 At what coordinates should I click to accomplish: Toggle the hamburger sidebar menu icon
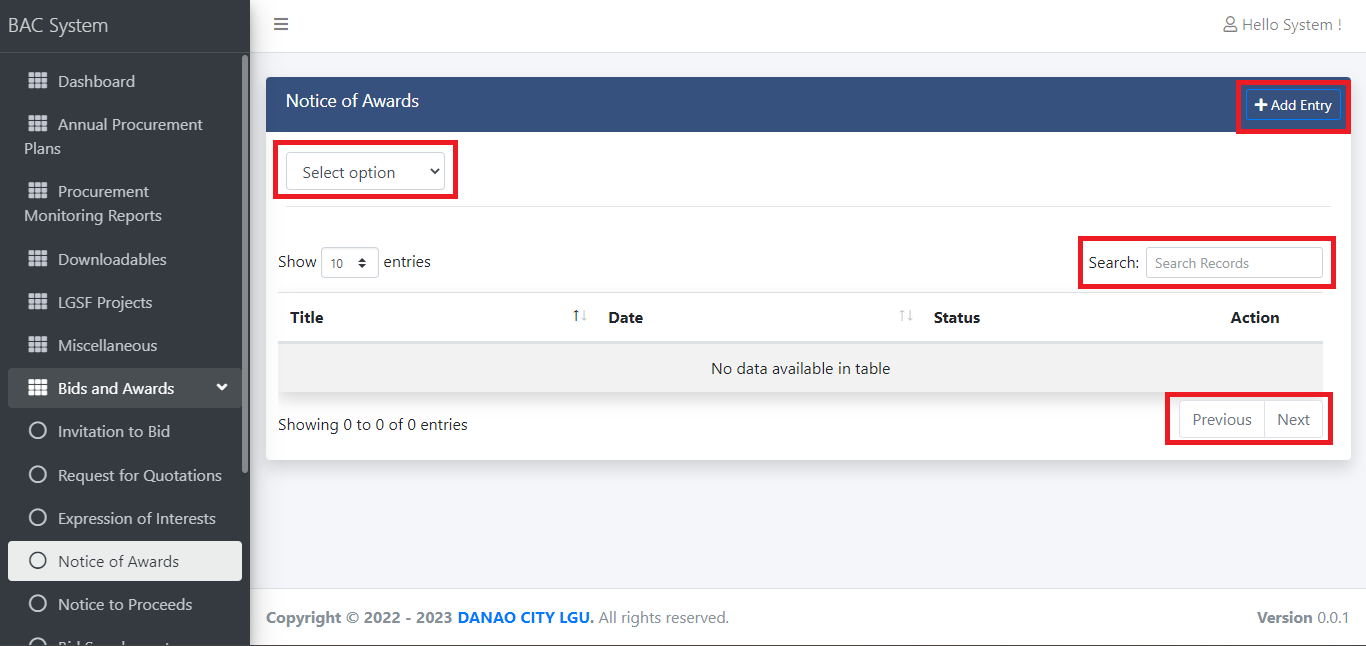[281, 24]
